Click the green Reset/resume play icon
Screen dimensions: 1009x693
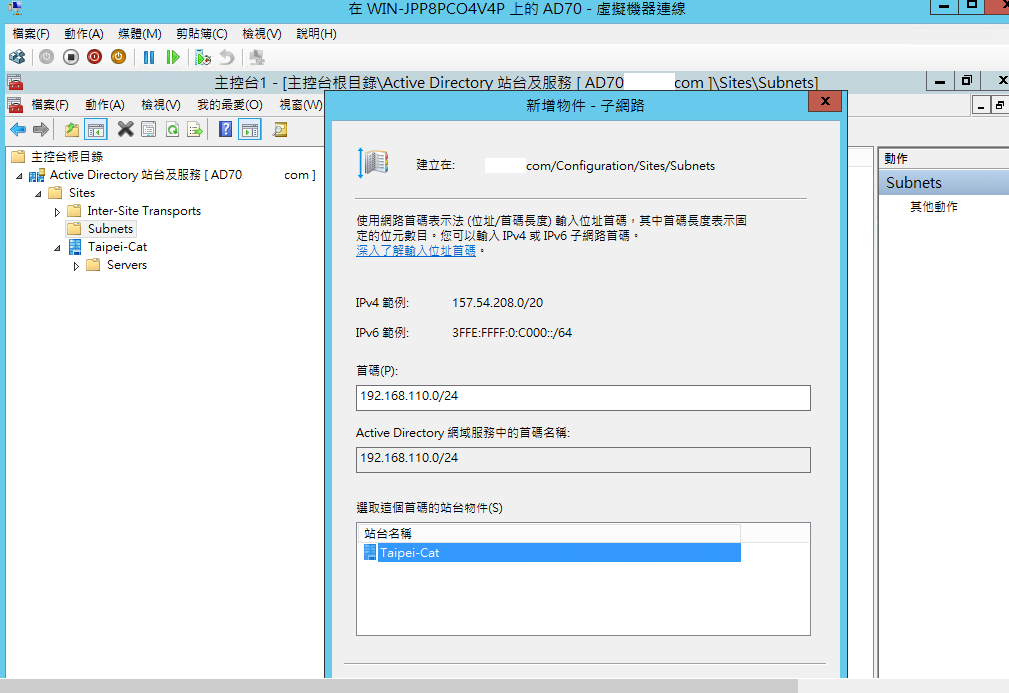coord(172,57)
